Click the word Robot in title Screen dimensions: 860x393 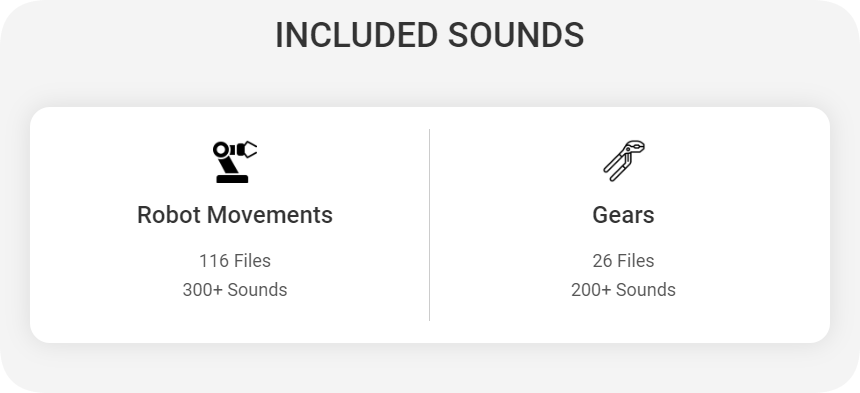pos(169,215)
